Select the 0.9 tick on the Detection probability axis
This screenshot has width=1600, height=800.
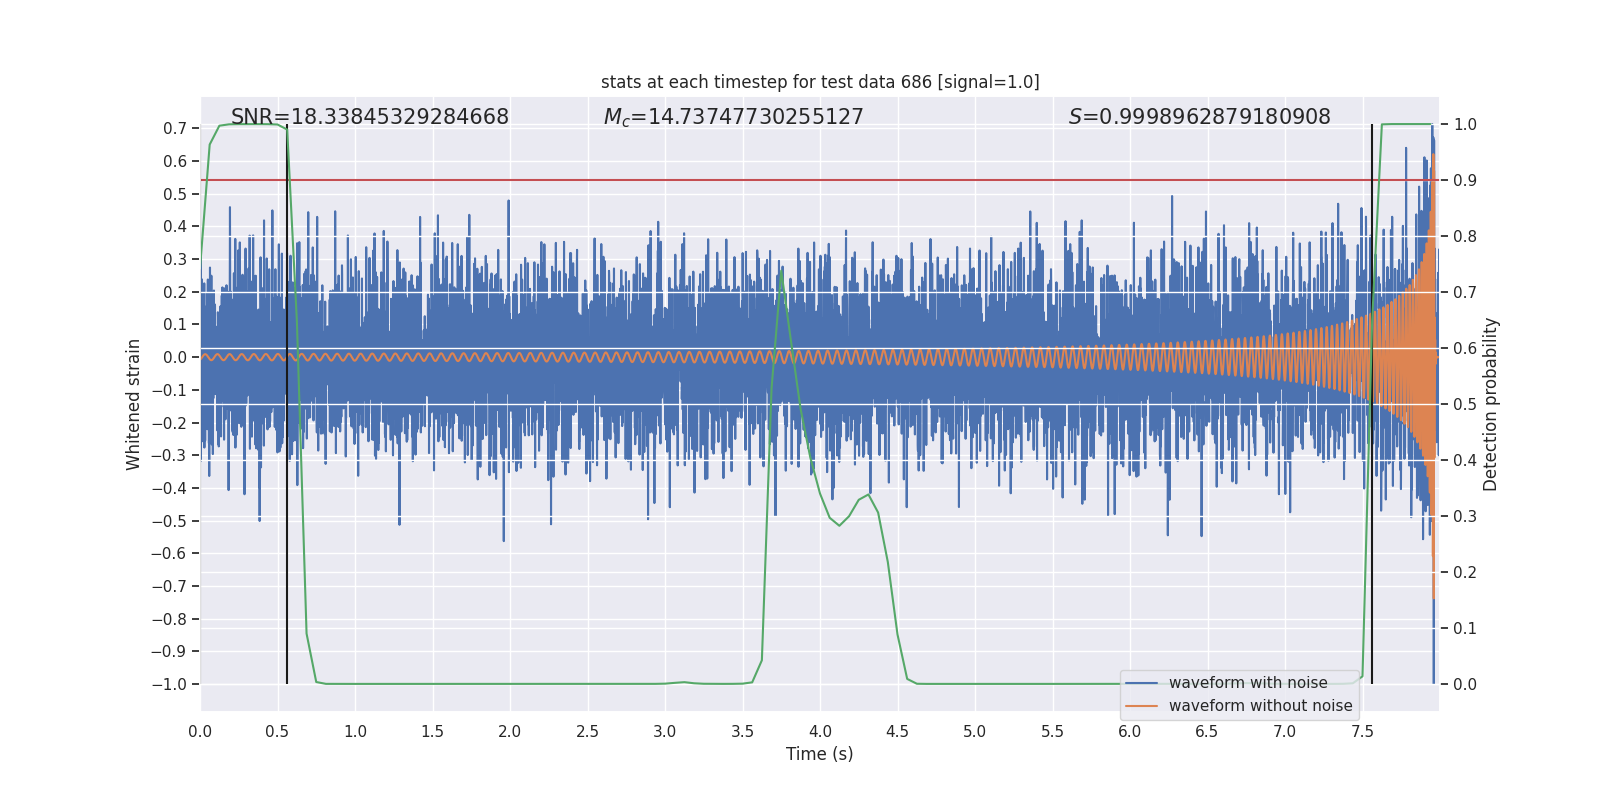click(1465, 180)
